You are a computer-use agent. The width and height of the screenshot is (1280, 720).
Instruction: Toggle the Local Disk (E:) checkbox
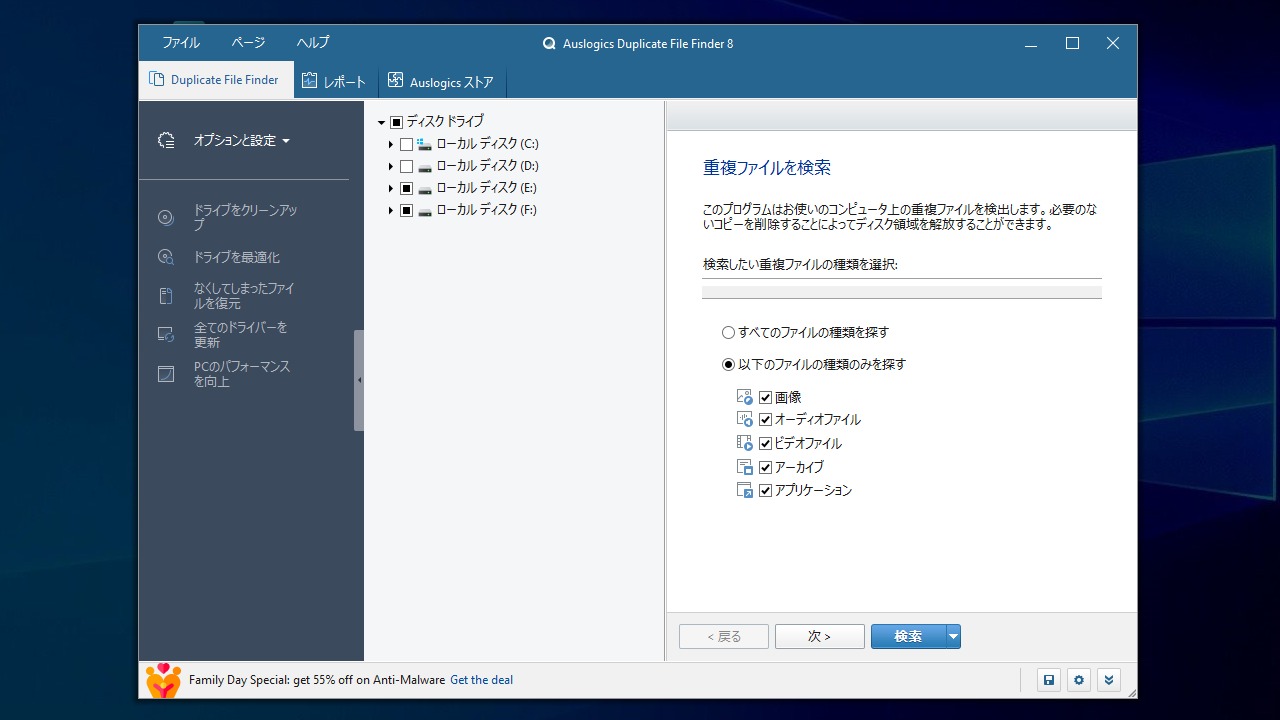406,188
